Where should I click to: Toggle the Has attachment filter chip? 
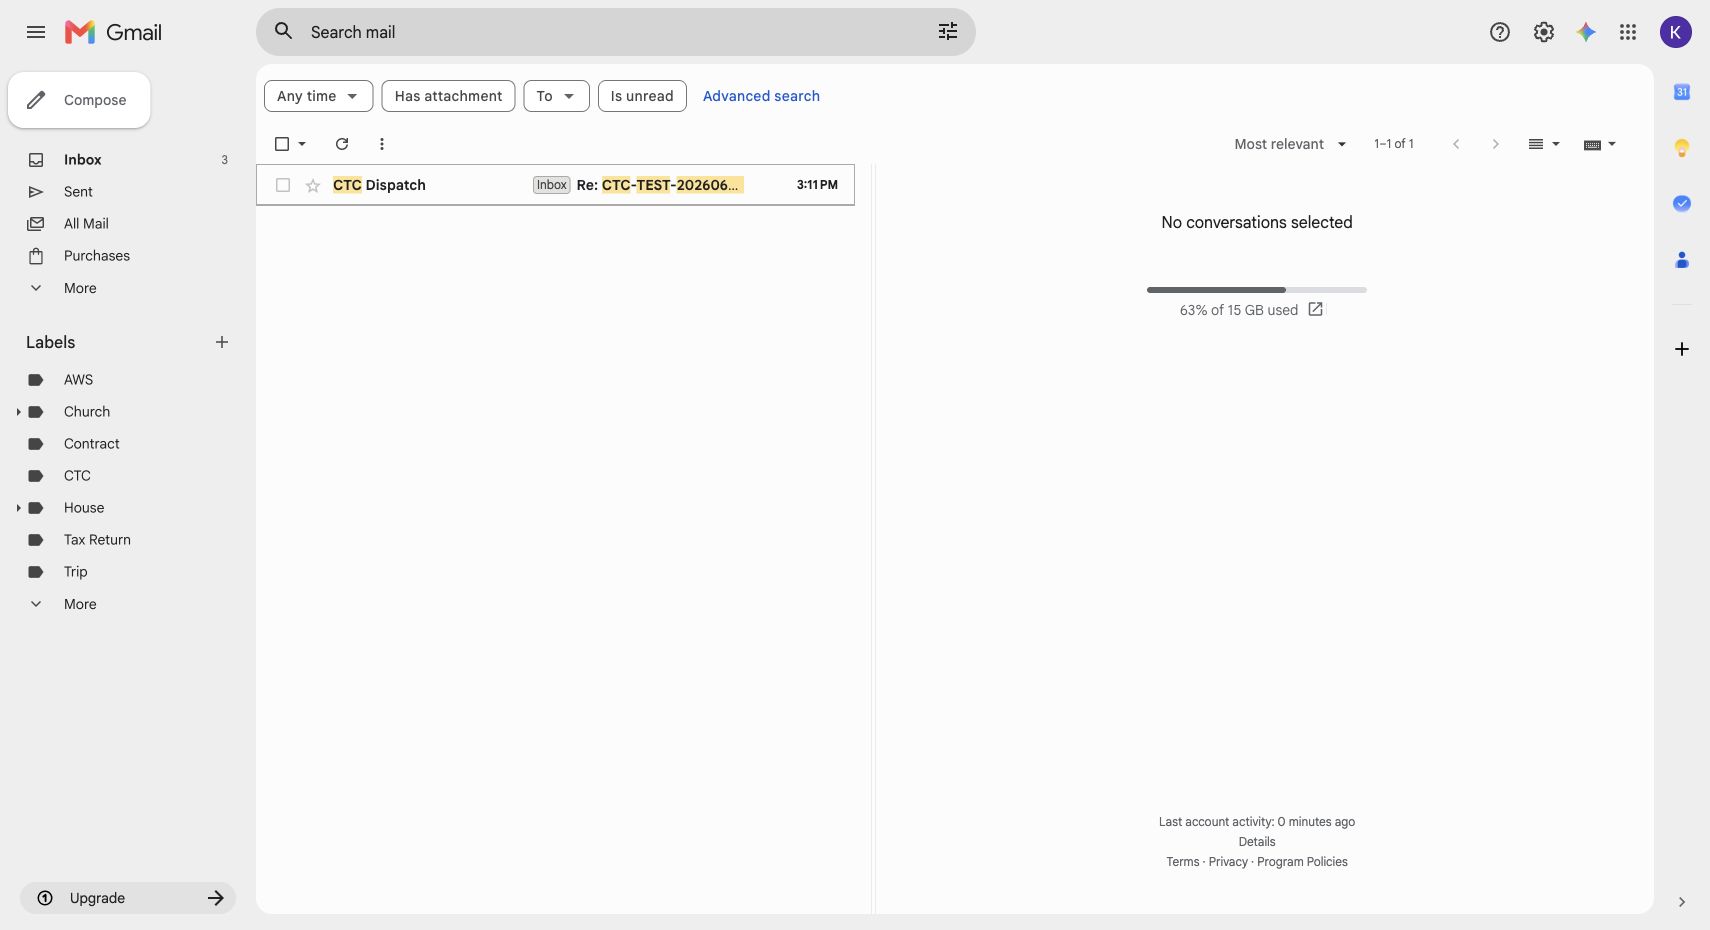pyautogui.click(x=448, y=96)
